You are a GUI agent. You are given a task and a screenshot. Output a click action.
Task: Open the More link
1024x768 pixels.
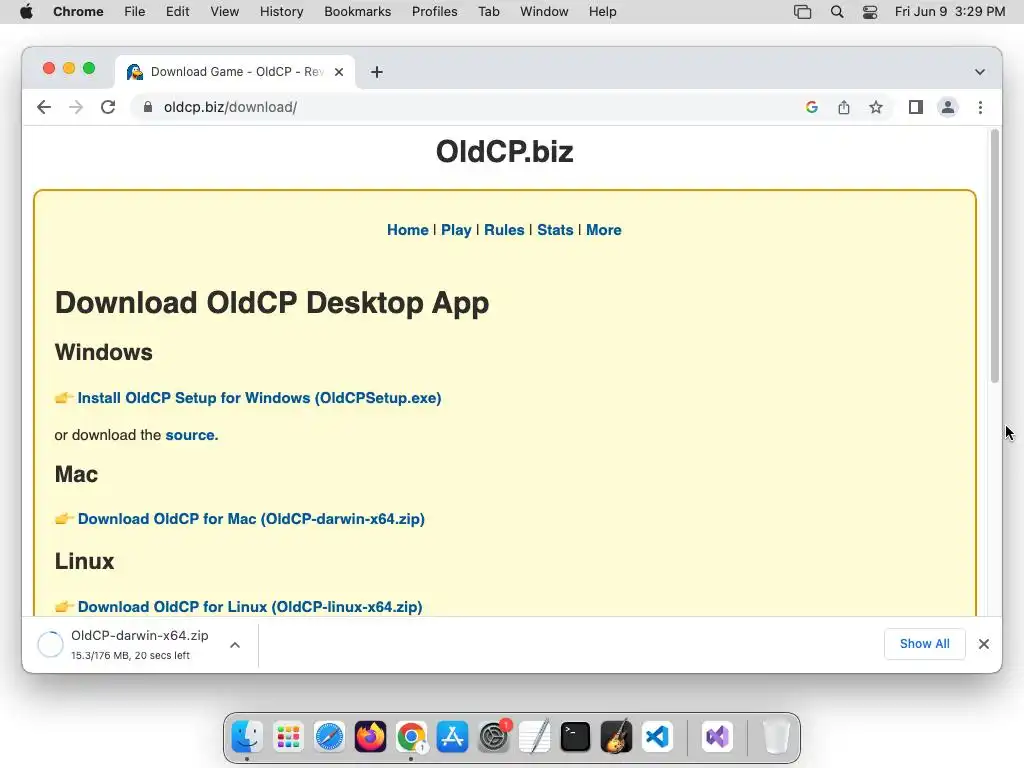click(603, 230)
